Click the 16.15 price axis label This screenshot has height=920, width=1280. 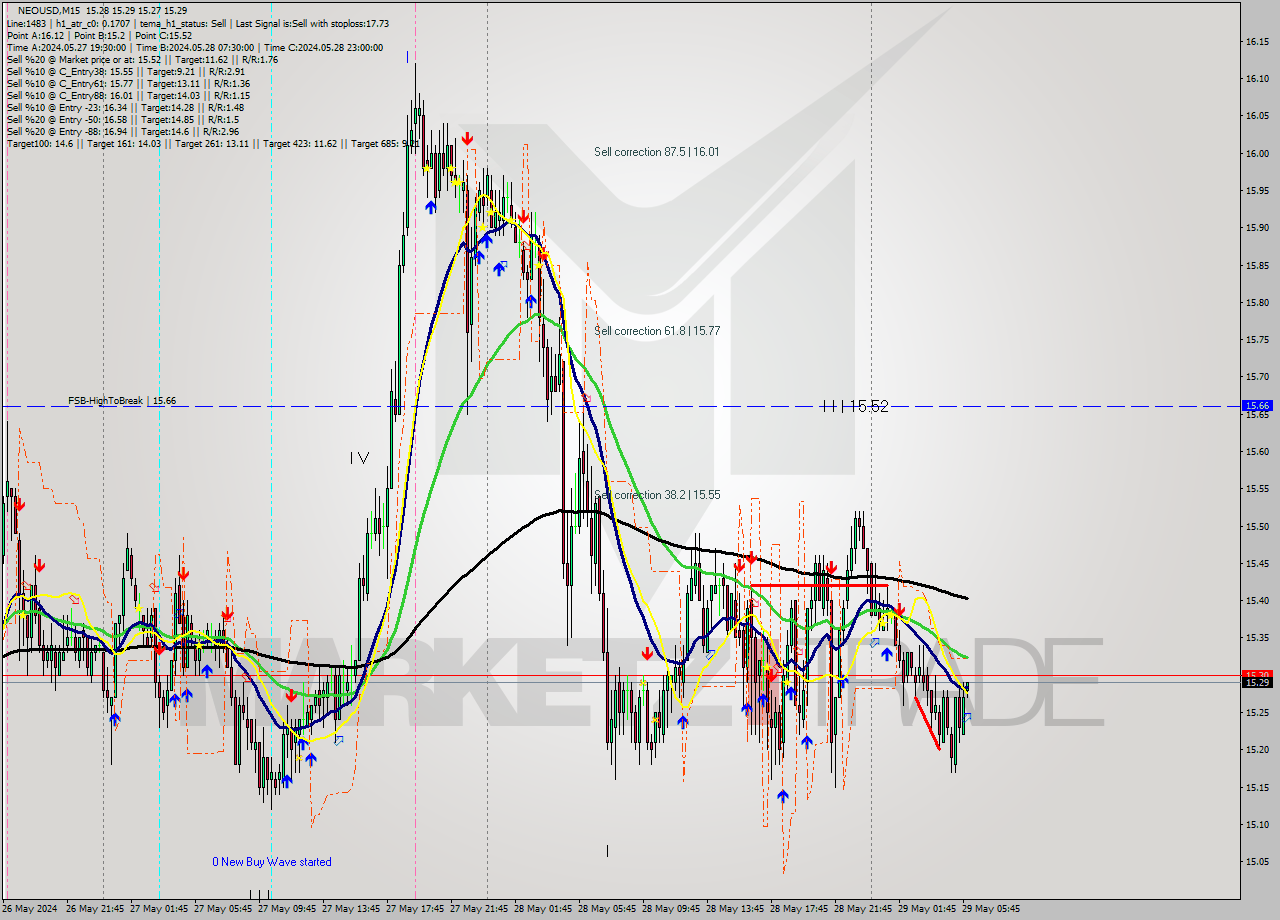point(1257,41)
